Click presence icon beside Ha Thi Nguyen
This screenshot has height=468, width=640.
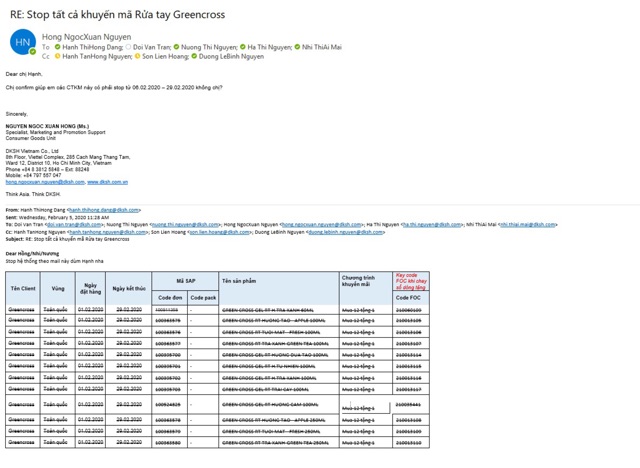pyautogui.click(x=243, y=47)
